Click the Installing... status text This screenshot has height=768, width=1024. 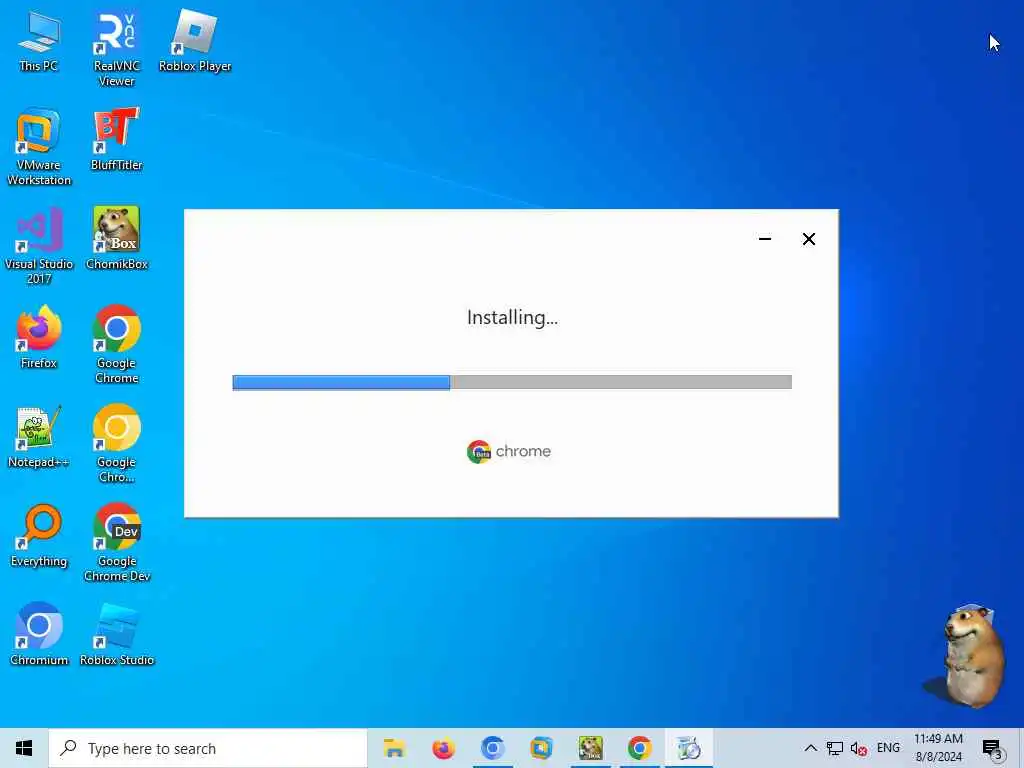(512, 317)
